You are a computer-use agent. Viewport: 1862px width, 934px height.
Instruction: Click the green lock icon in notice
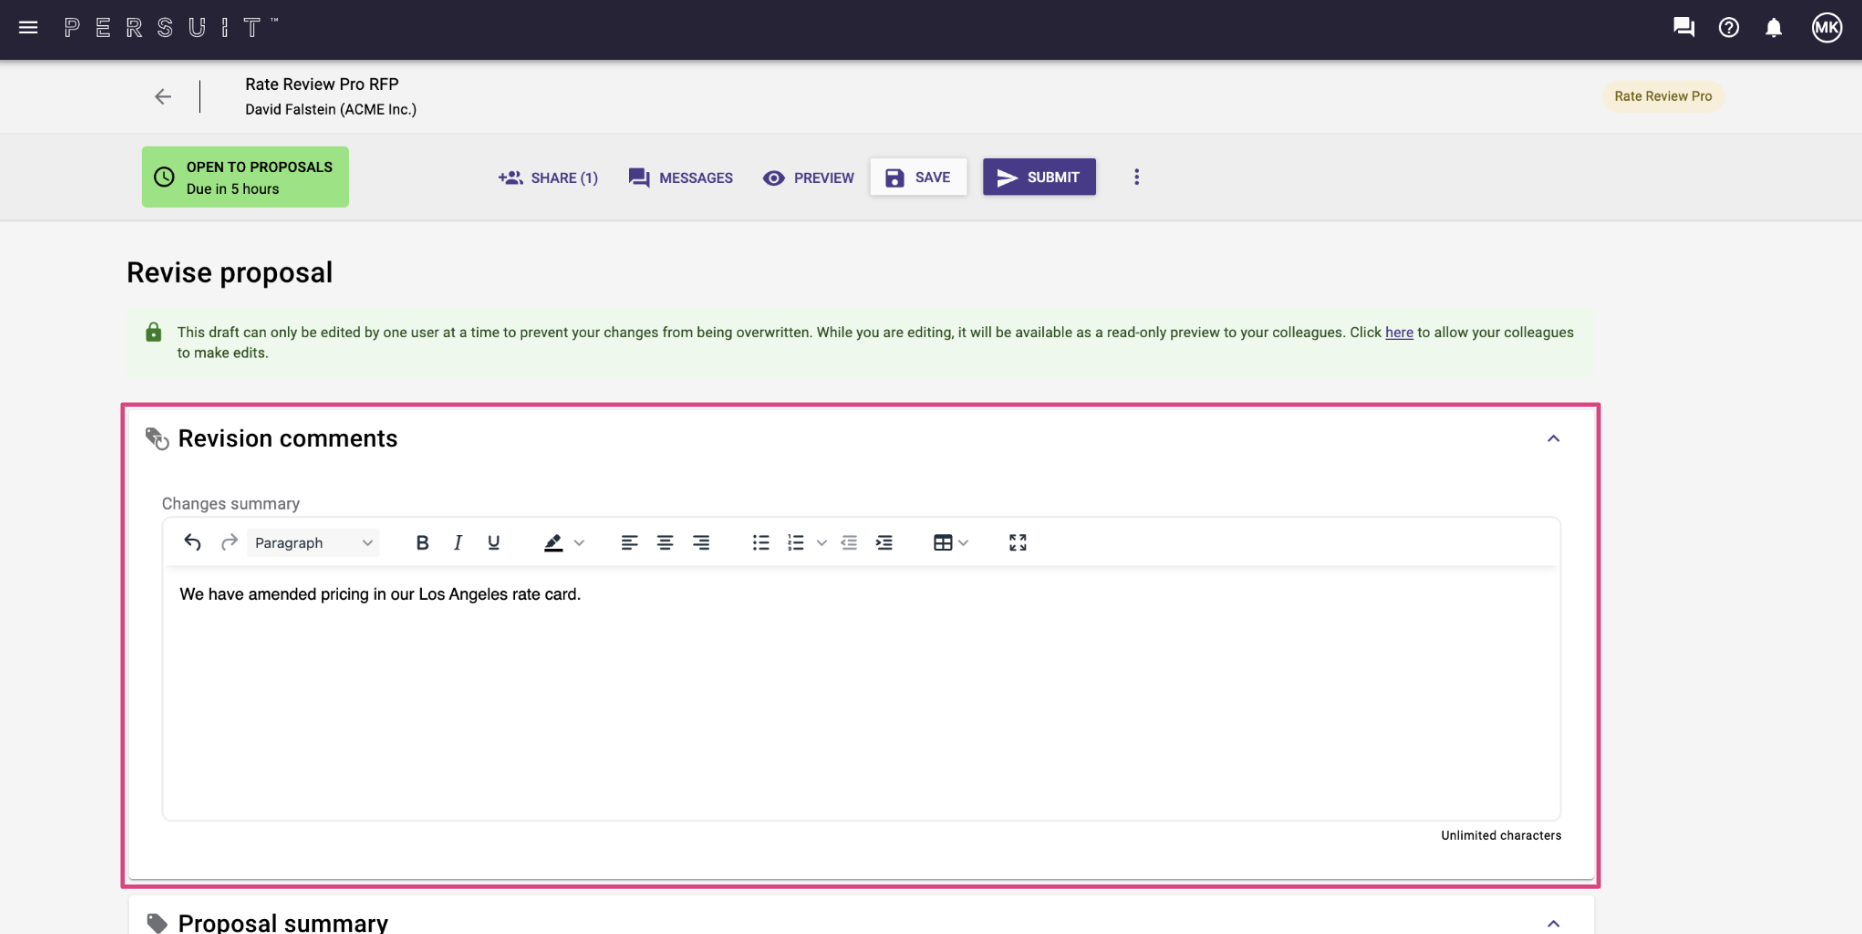pyautogui.click(x=153, y=332)
